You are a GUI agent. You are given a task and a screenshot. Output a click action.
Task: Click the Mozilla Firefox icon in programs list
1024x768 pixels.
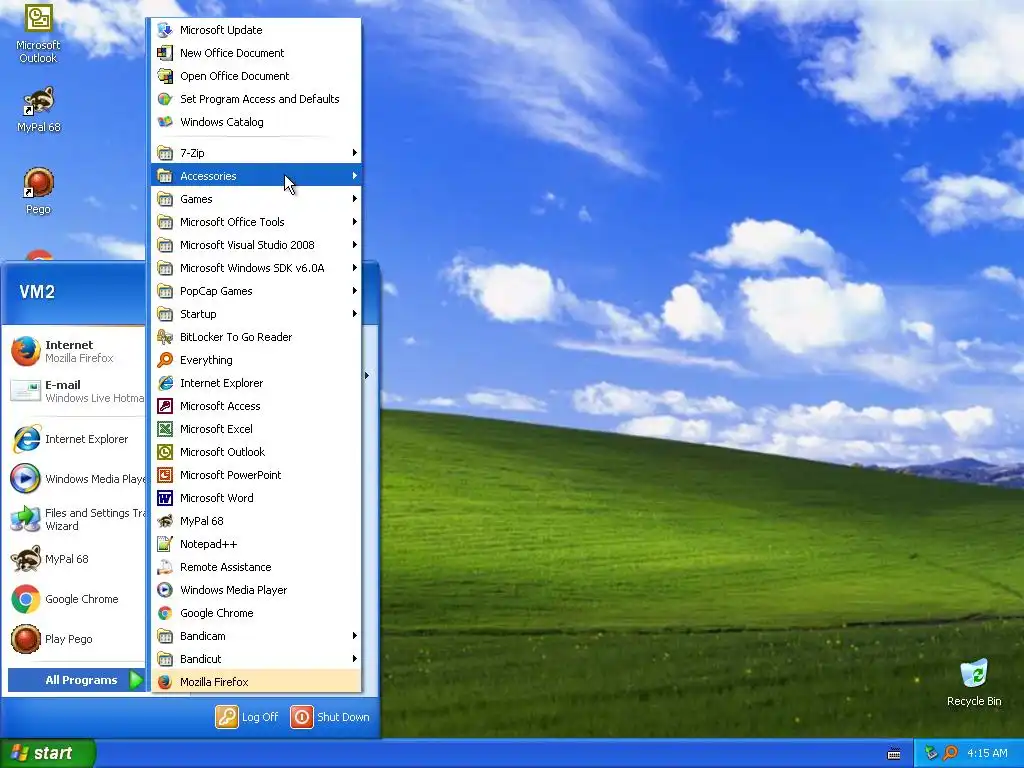coord(165,682)
